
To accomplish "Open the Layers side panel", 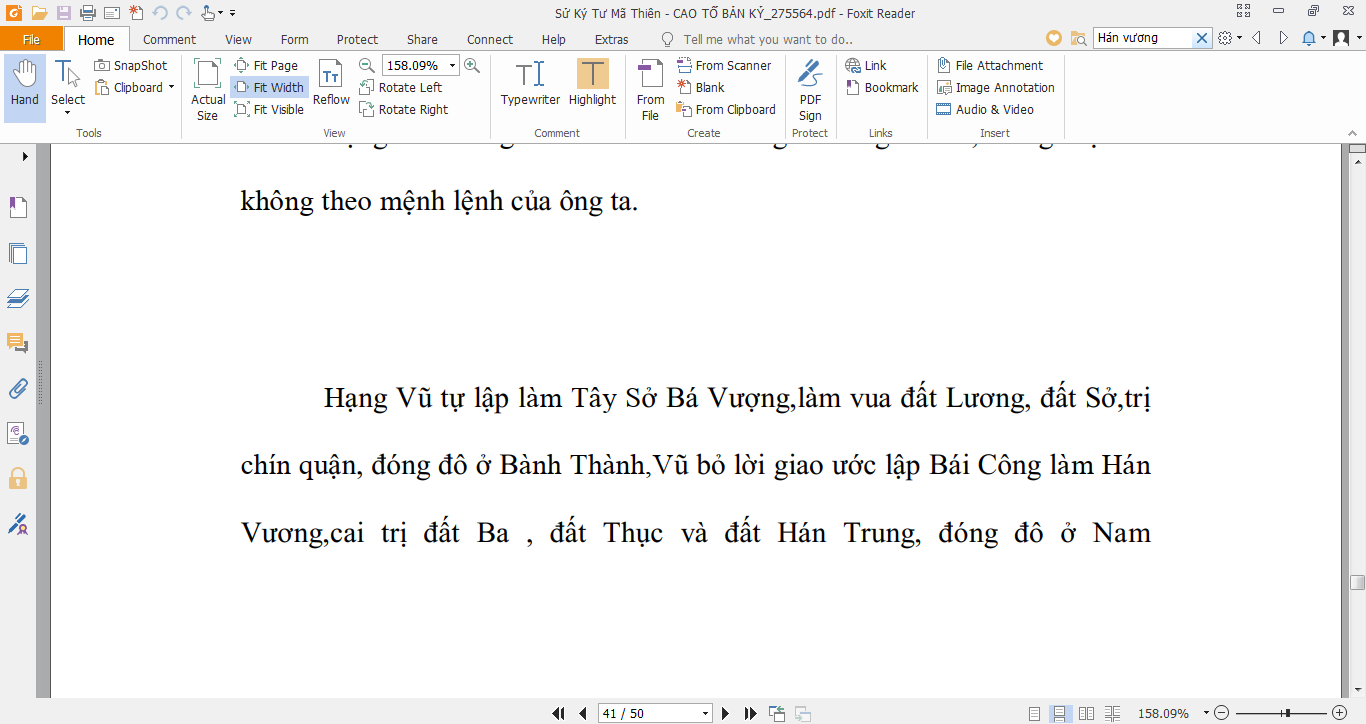I will (x=18, y=298).
